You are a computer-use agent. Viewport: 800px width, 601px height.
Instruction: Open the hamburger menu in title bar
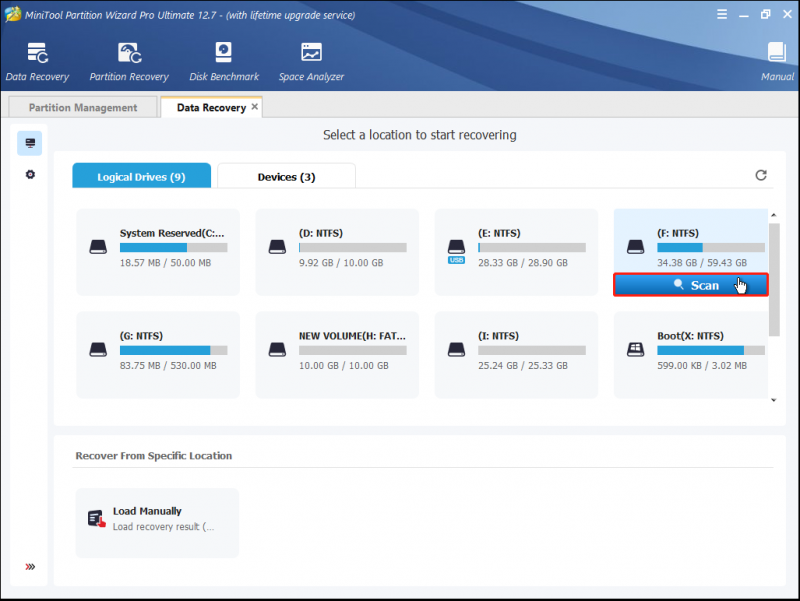pyautogui.click(x=721, y=14)
